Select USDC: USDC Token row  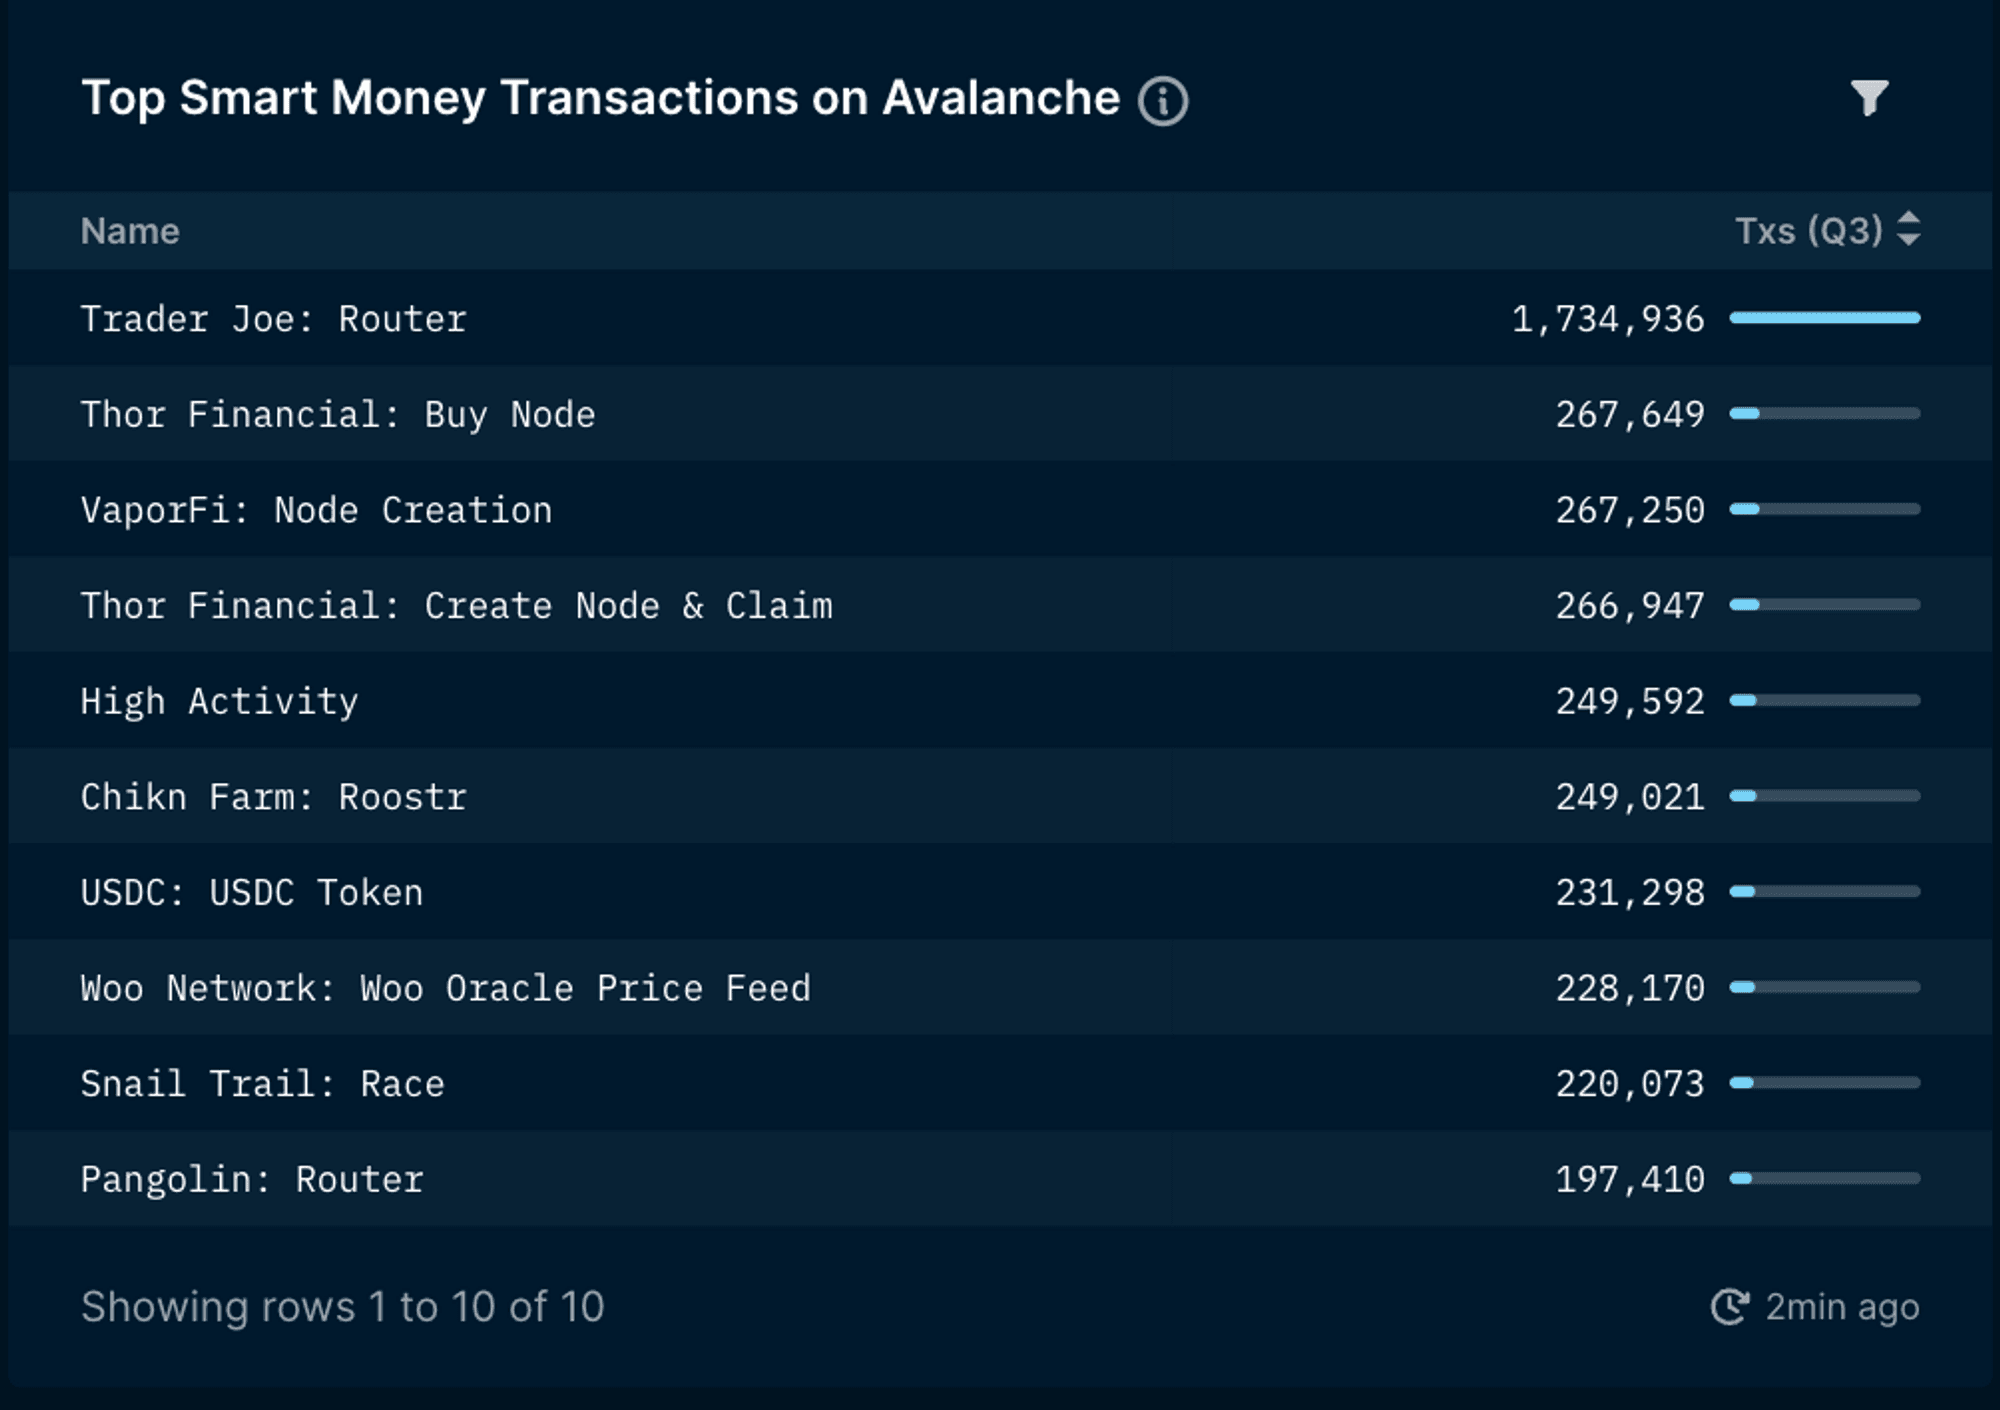click(1000, 891)
